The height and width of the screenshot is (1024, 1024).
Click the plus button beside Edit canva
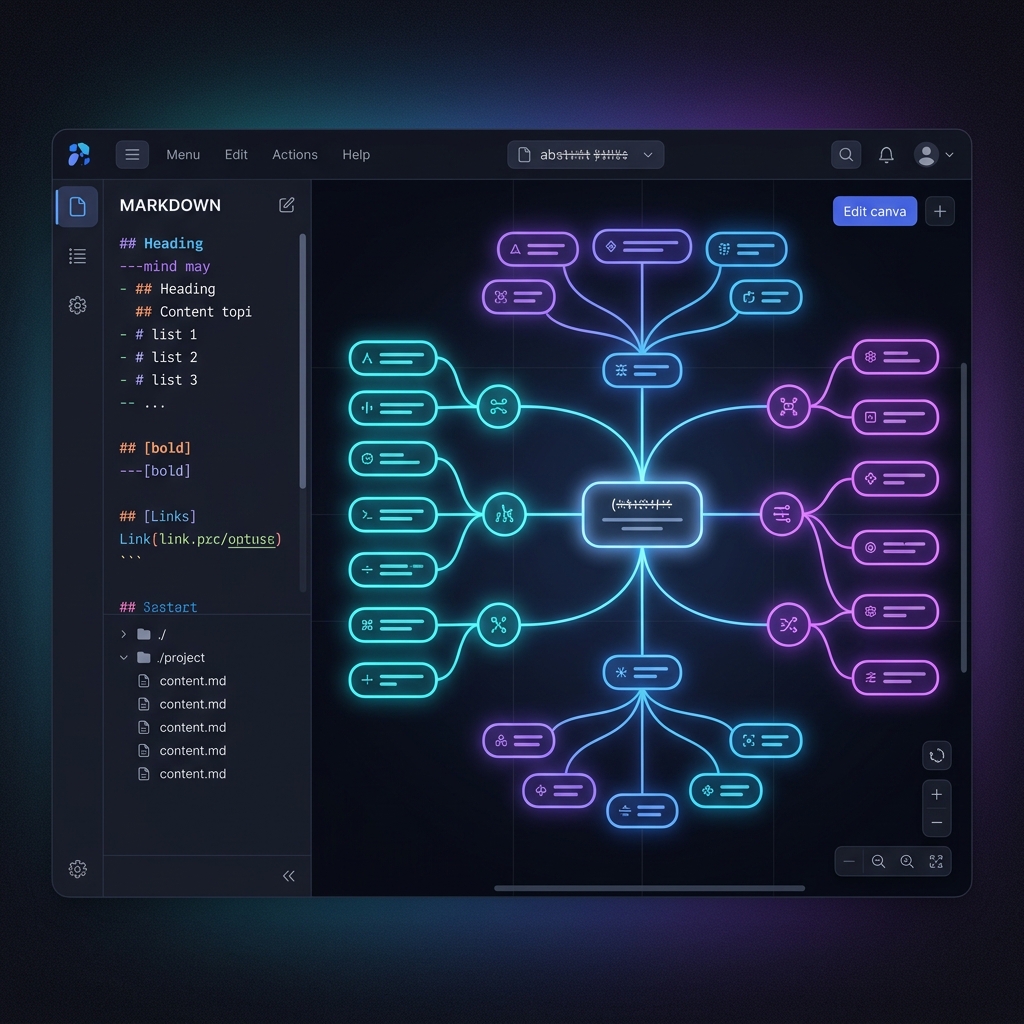(940, 211)
